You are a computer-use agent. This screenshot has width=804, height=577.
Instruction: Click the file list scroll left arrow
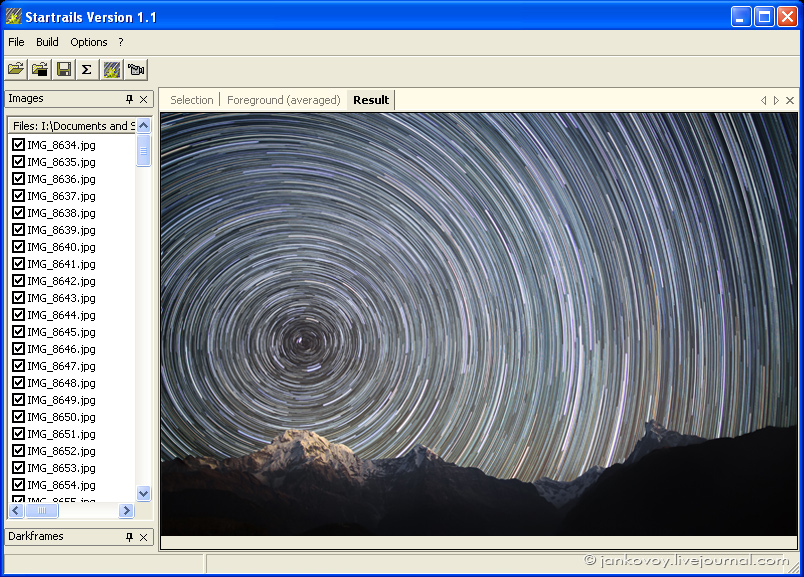coord(16,510)
